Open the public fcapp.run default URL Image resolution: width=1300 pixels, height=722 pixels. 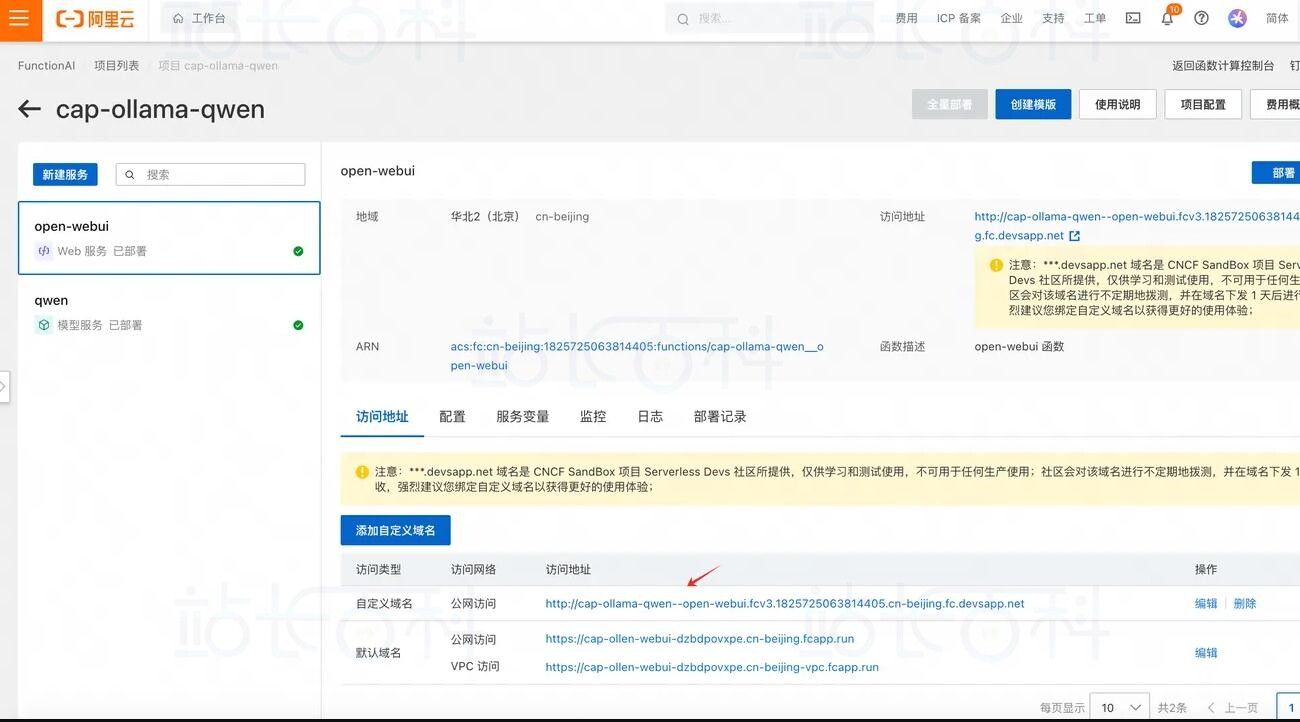[700, 638]
